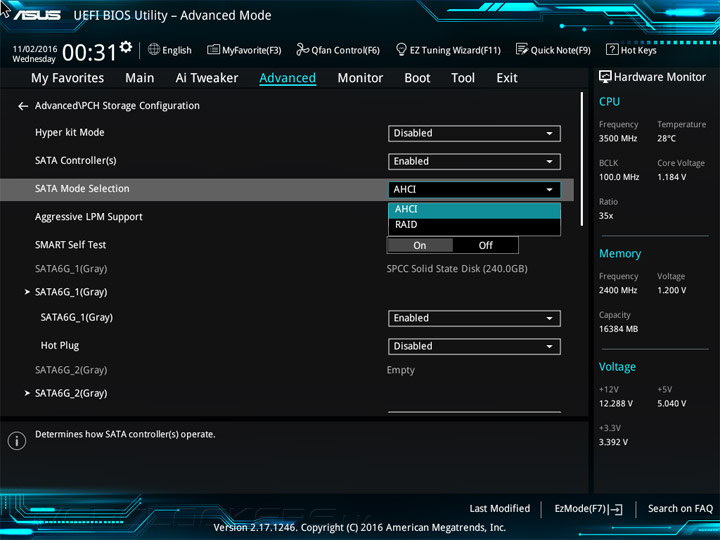Click the back arrow beside Advanced\PCH Storage Configuration
The image size is (720, 540).
point(23,106)
